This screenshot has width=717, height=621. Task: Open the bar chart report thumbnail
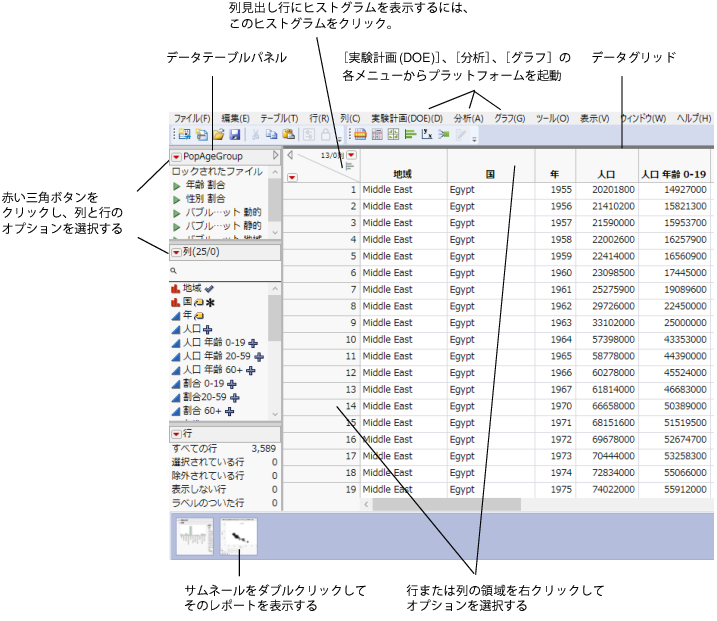195,536
